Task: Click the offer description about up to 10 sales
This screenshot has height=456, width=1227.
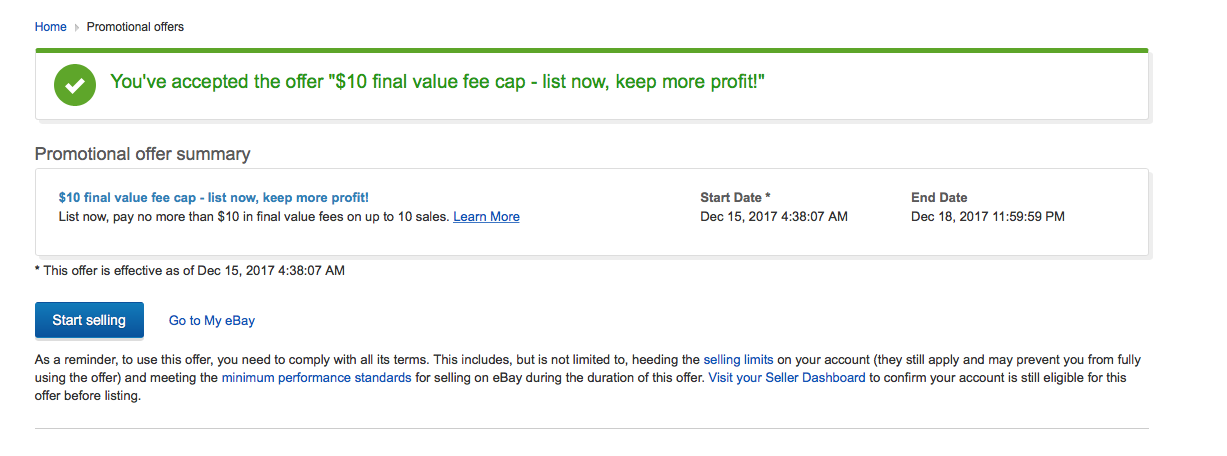Action: coord(254,217)
